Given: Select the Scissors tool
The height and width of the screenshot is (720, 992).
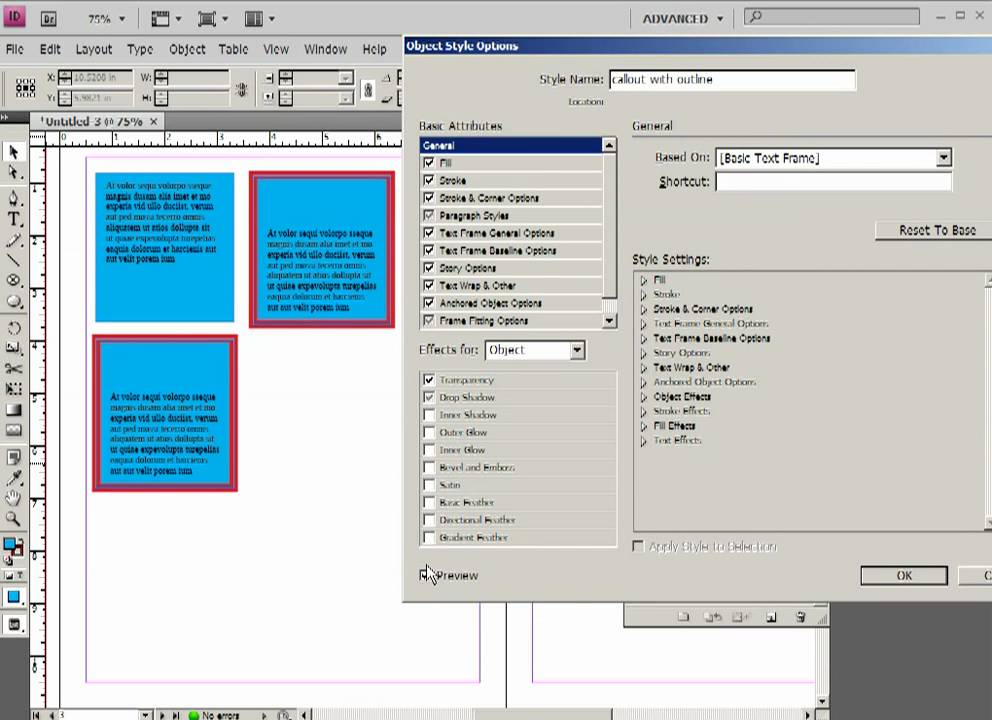Looking at the screenshot, I should 14,368.
